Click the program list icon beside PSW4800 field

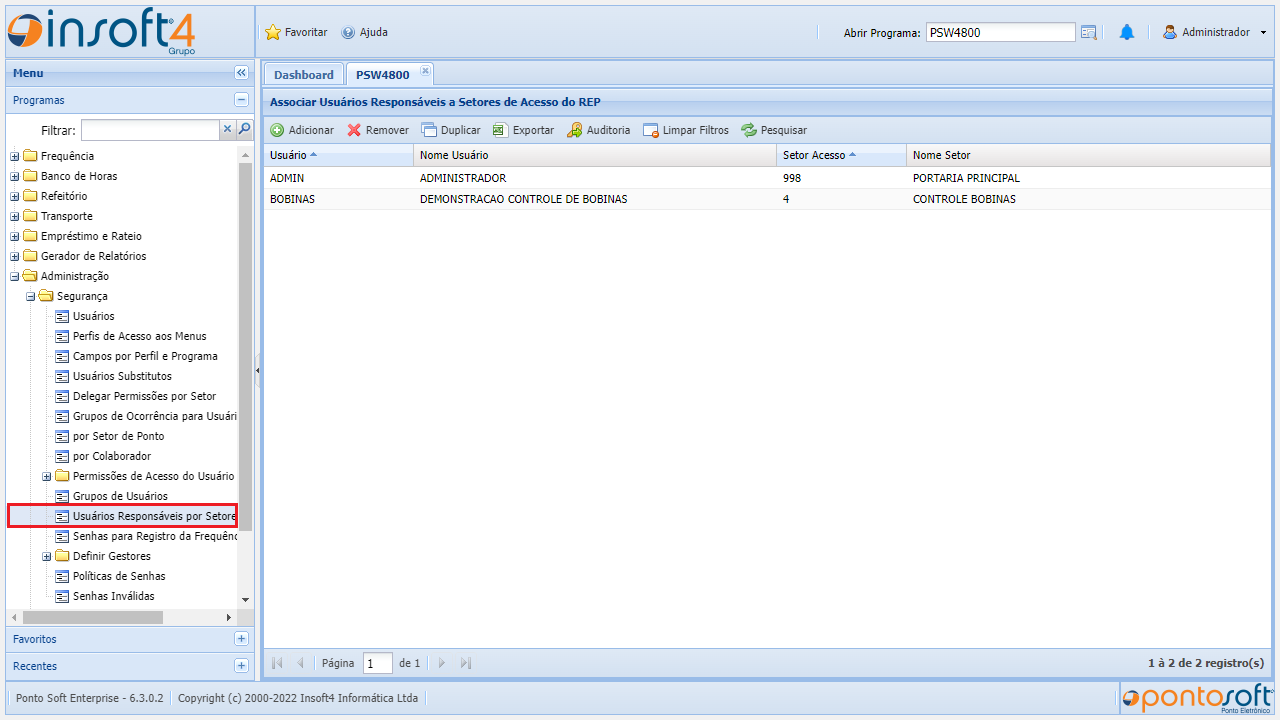coord(1089,32)
